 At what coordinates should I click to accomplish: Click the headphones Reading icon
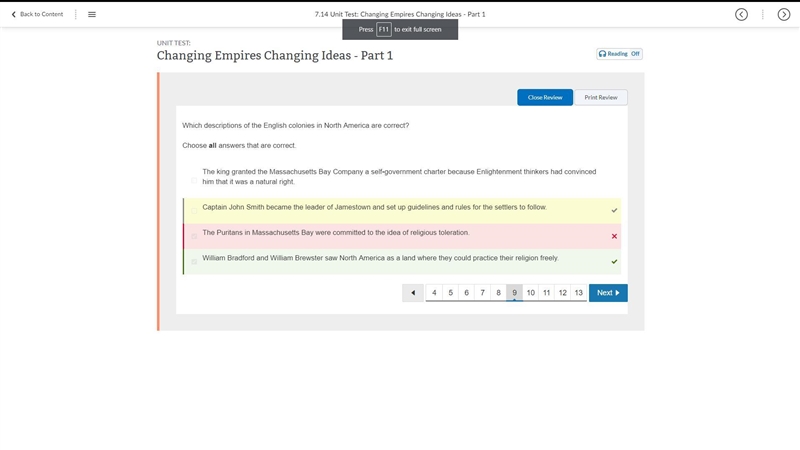pos(603,54)
